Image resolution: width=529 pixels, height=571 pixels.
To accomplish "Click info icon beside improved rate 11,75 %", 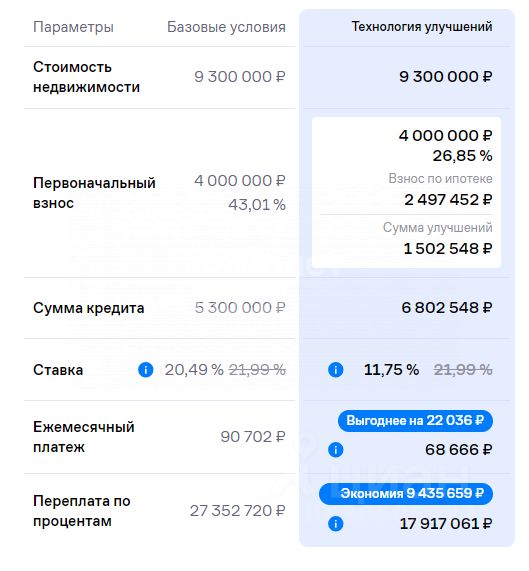I will [336, 370].
